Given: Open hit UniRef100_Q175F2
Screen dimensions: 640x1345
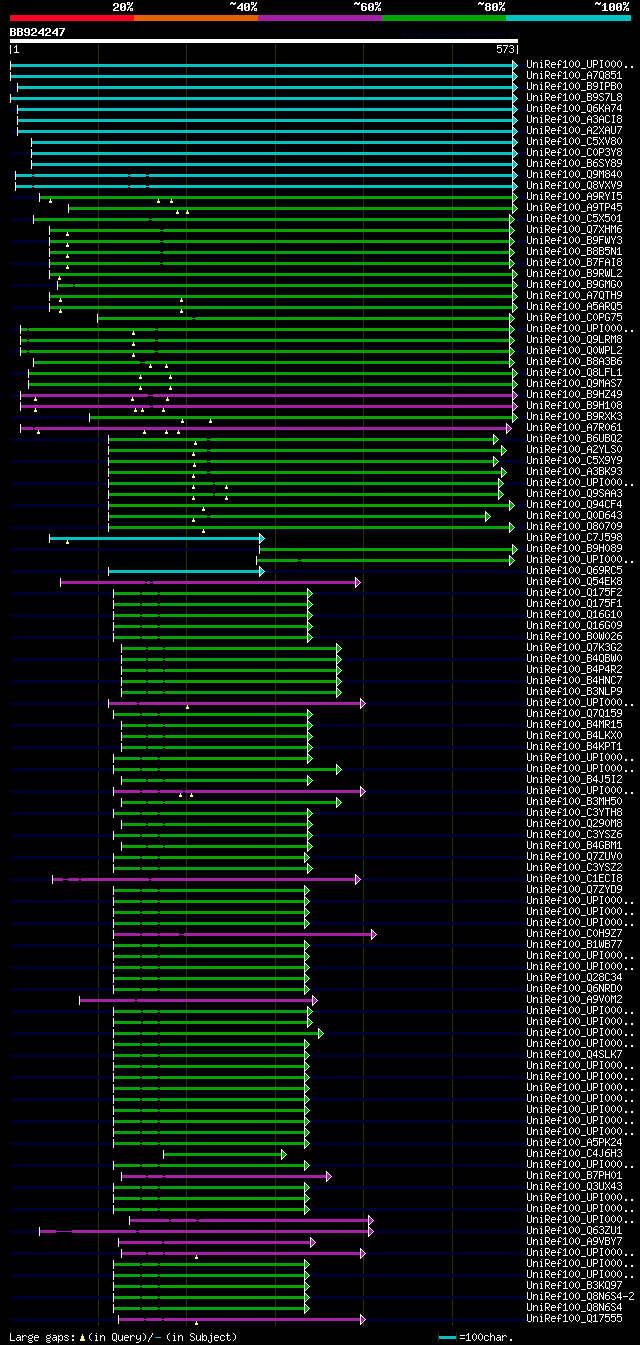Looking at the screenshot, I should coord(574,592).
